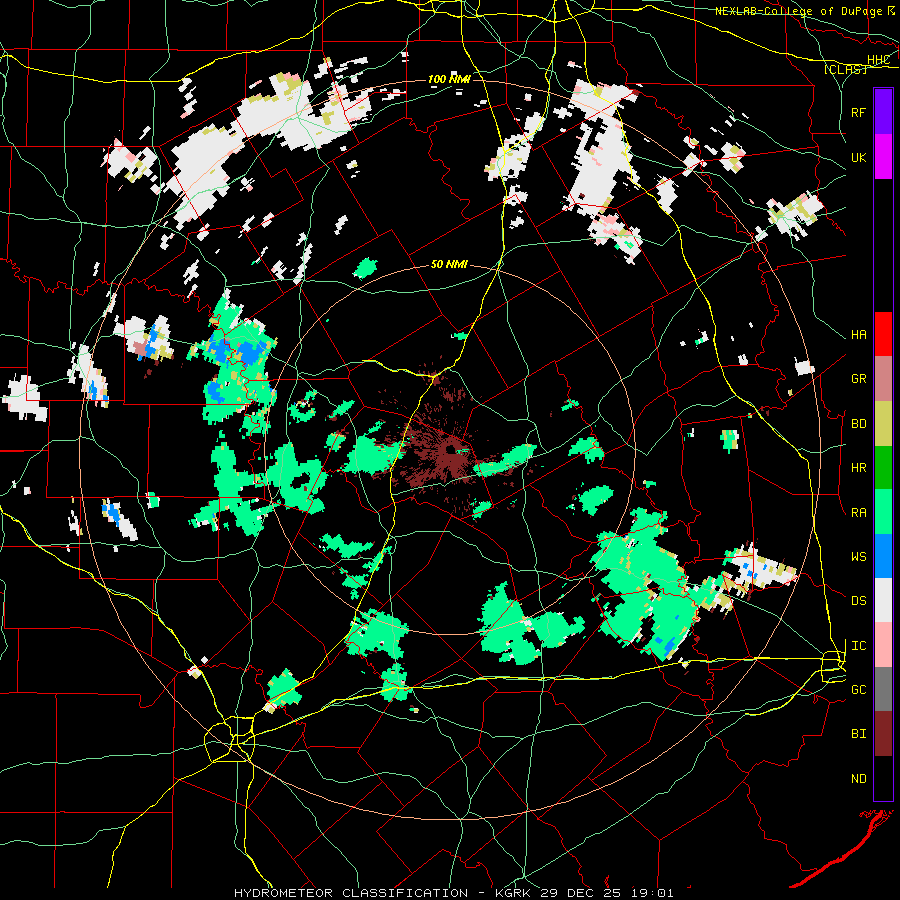Click the 19:01 timestamp
900x900 pixels.
(x=655, y=893)
